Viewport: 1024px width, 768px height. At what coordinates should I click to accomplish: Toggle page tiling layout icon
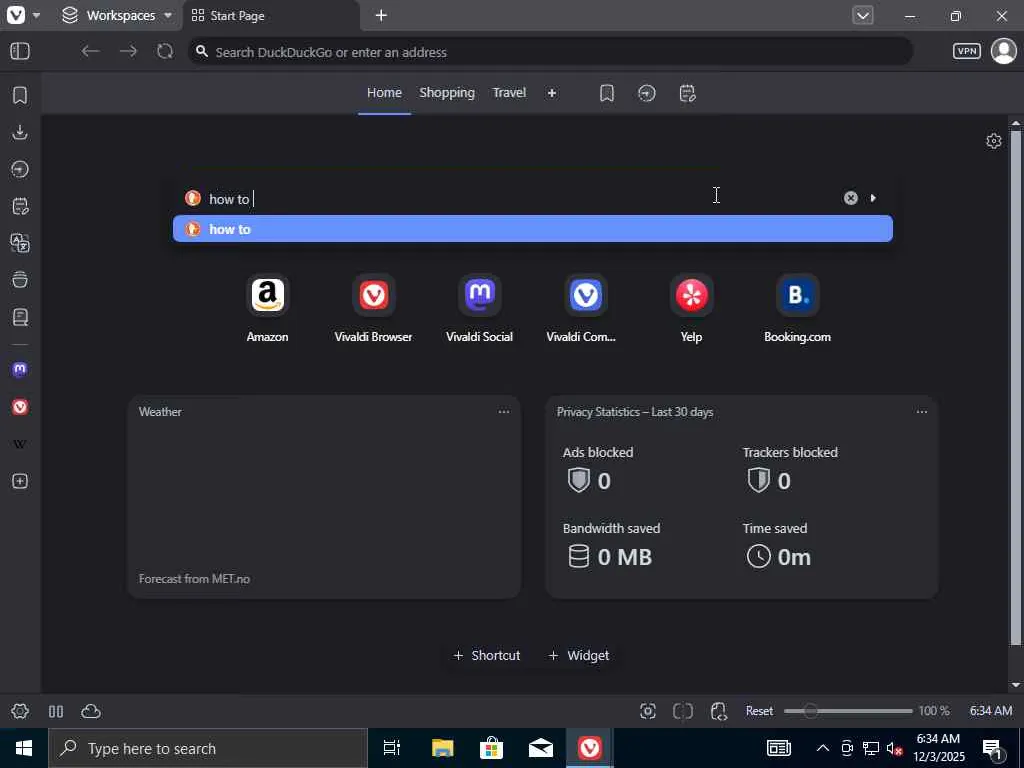(x=683, y=711)
